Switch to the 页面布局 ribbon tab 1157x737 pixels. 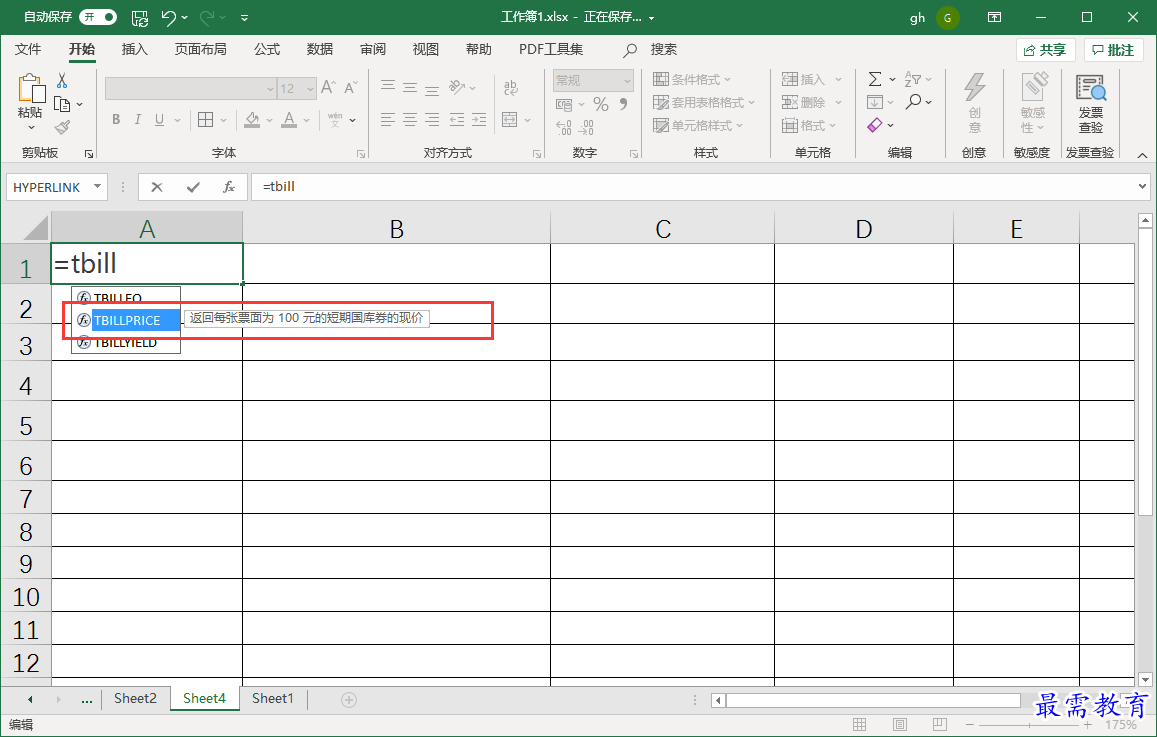[200, 49]
